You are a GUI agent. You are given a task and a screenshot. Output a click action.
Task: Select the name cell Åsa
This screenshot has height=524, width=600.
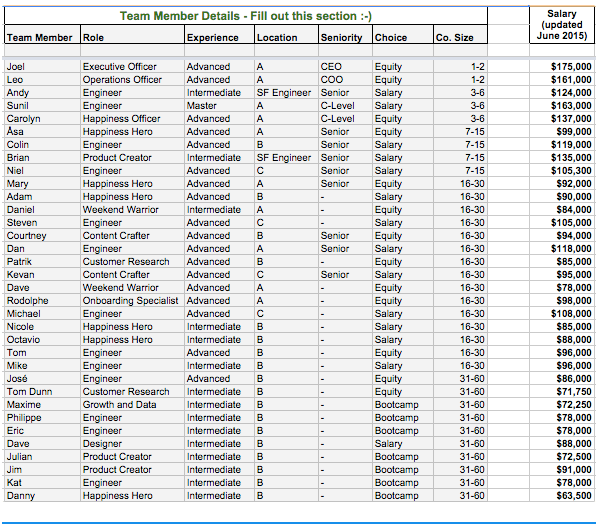tap(42, 132)
